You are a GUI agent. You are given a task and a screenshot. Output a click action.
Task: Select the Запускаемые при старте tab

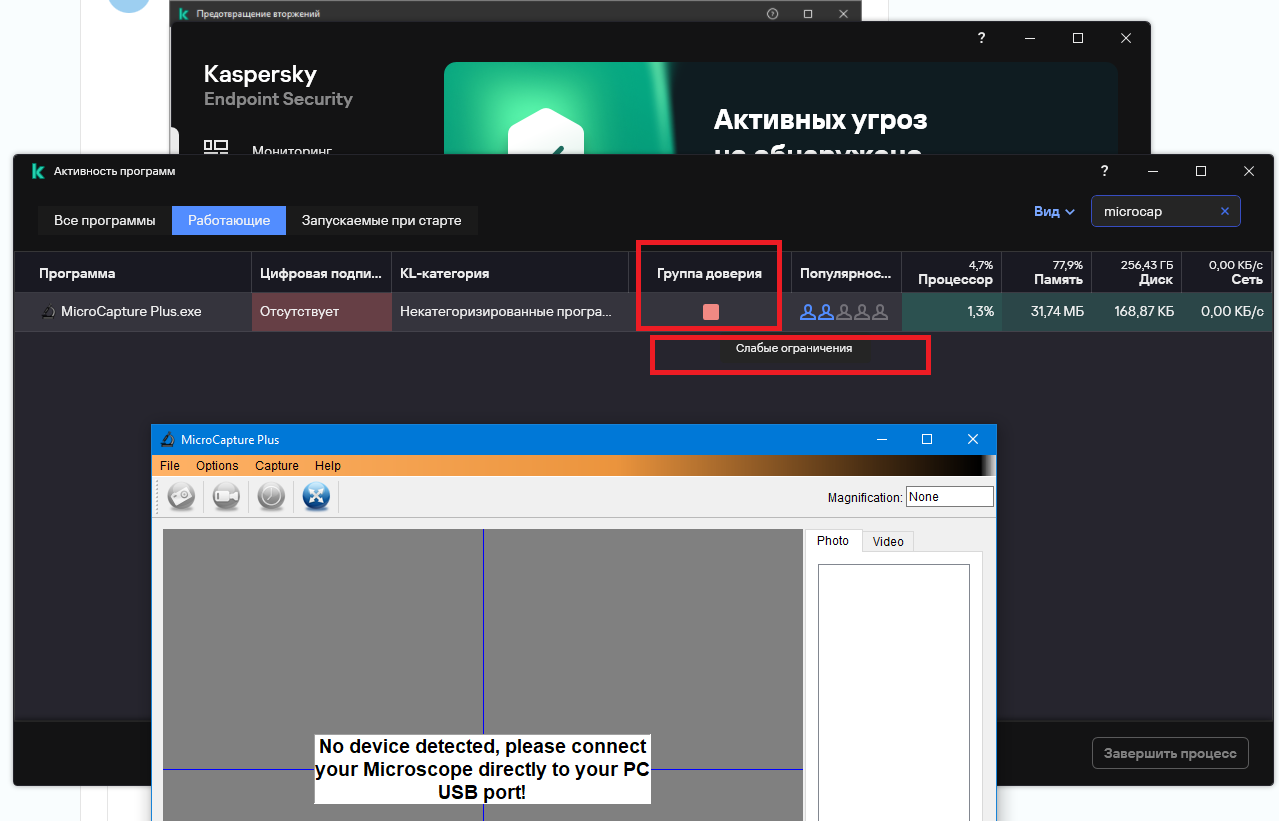pyautogui.click(x=381, y=220)
